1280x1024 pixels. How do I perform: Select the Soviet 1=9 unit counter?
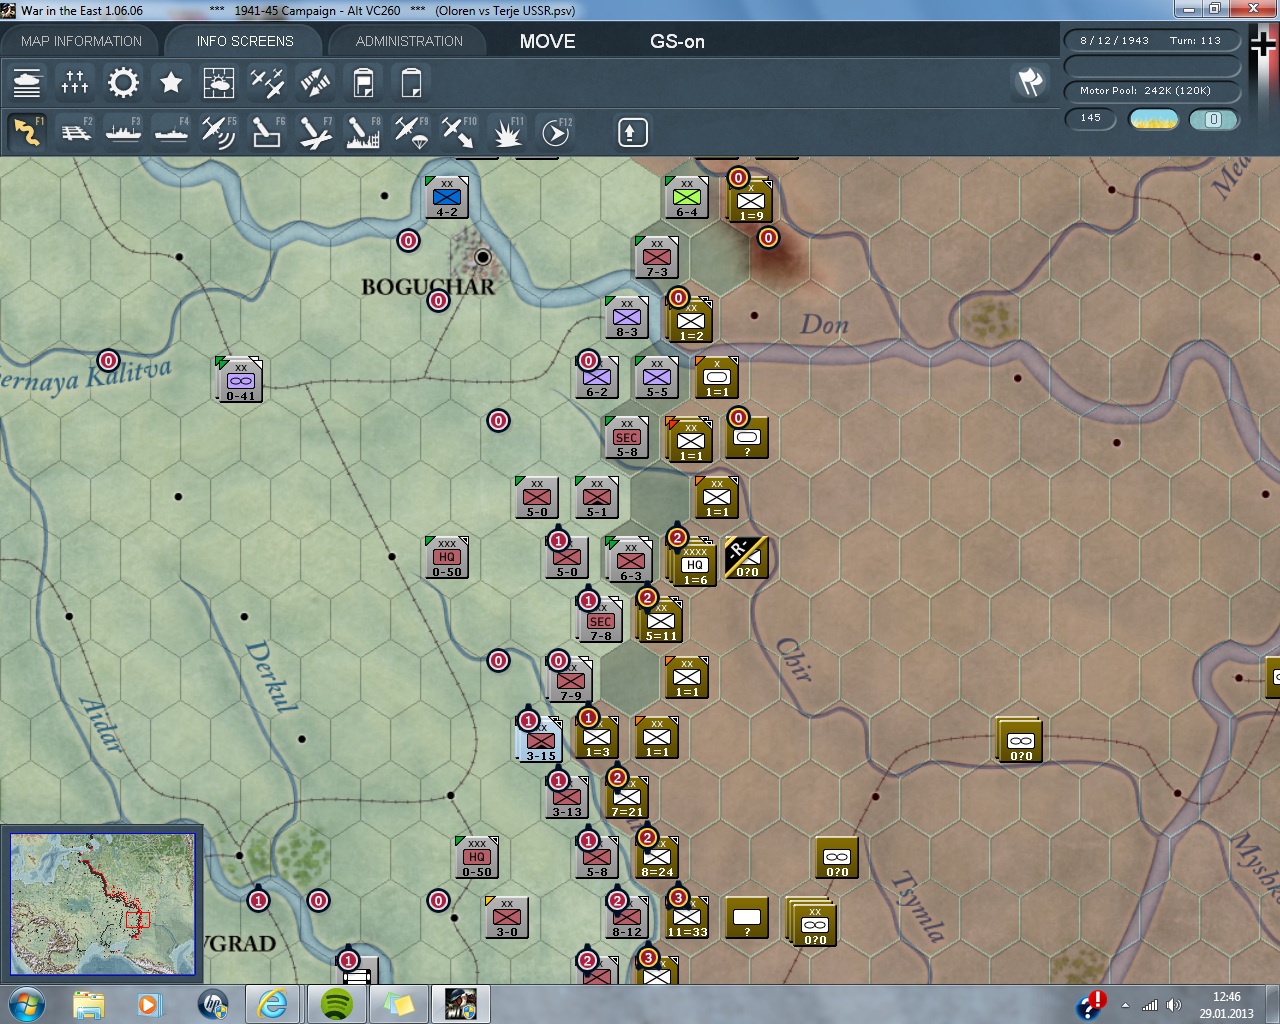750,201
